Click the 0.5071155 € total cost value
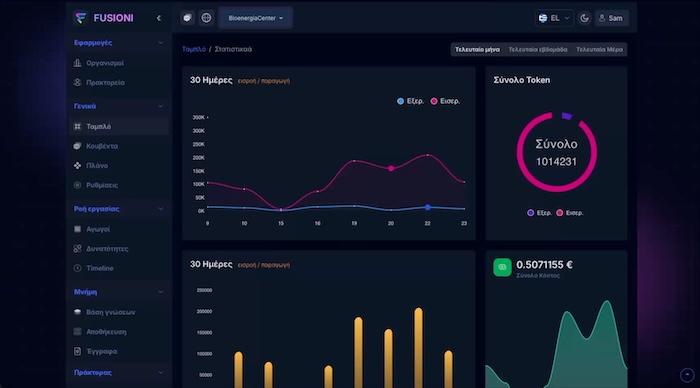The height and width of the screenshot is (388, 700). point(544,265)
